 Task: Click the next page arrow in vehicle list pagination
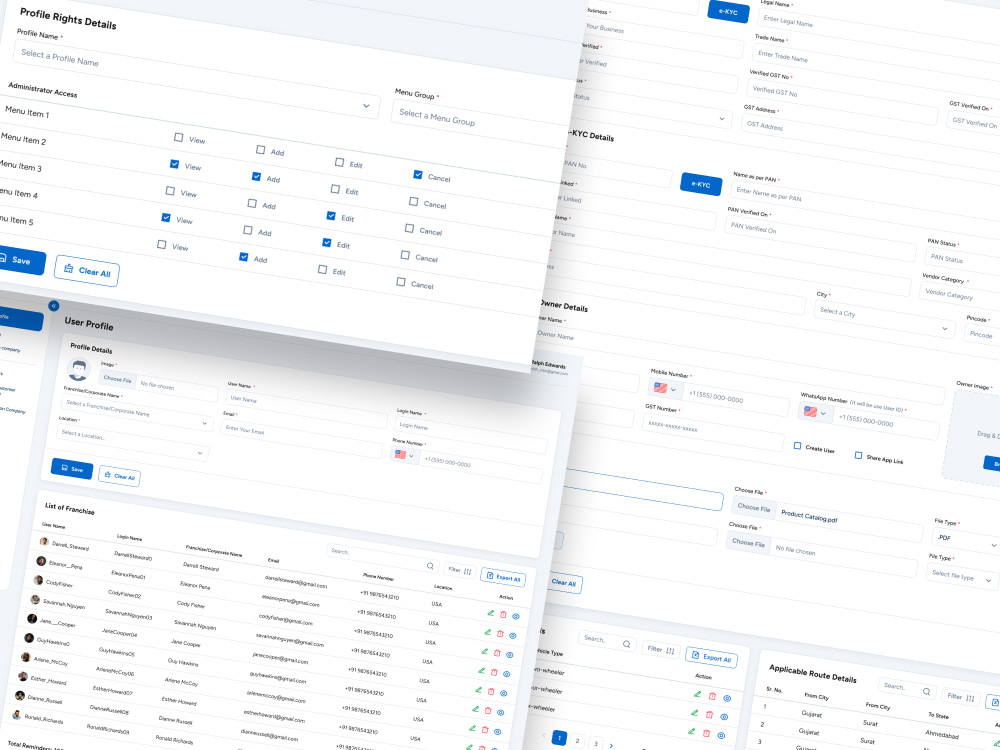coord(611,746)
